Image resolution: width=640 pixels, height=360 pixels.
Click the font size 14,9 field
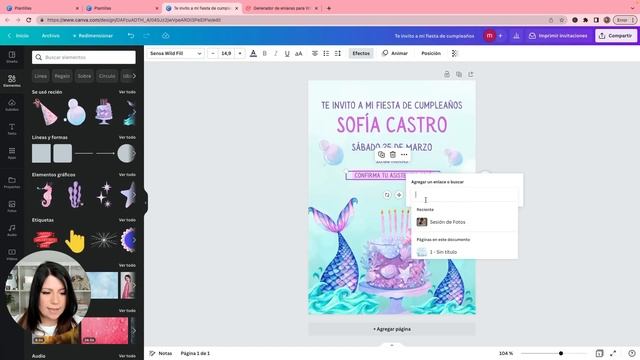coord(227,53)
